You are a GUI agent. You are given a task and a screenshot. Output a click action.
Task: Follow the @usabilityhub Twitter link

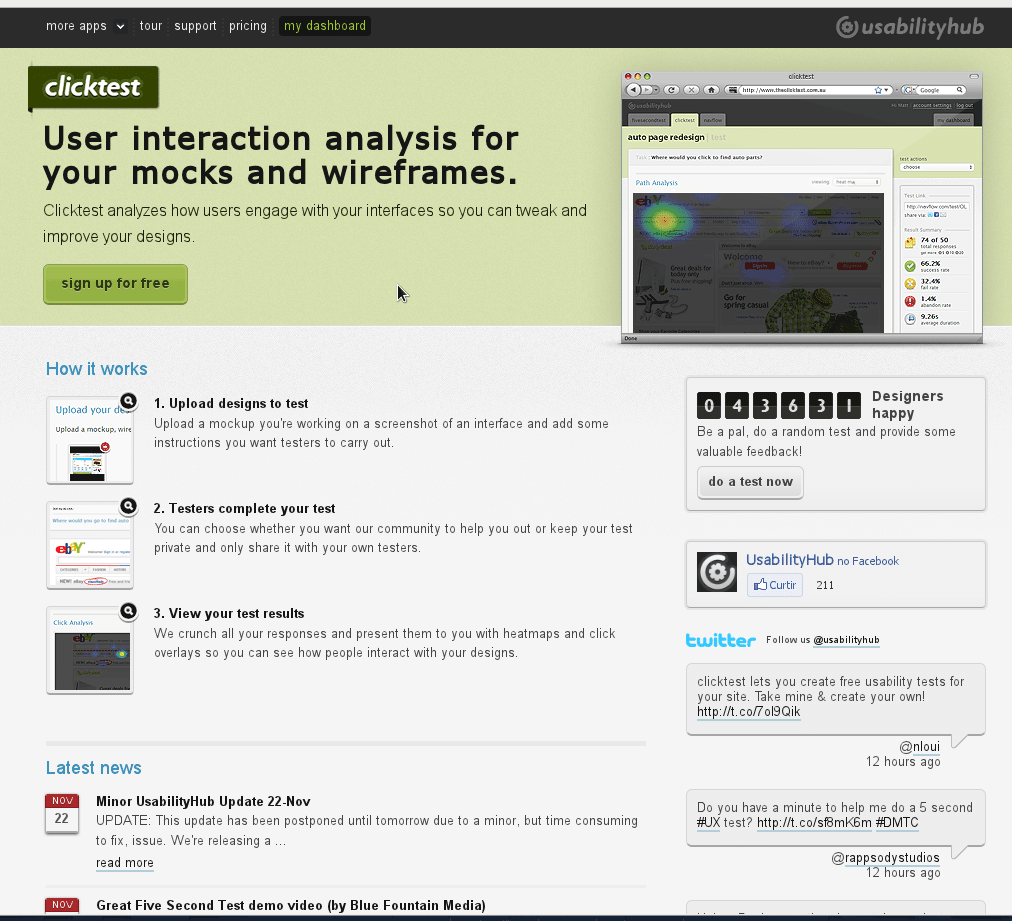click(846, 640)
